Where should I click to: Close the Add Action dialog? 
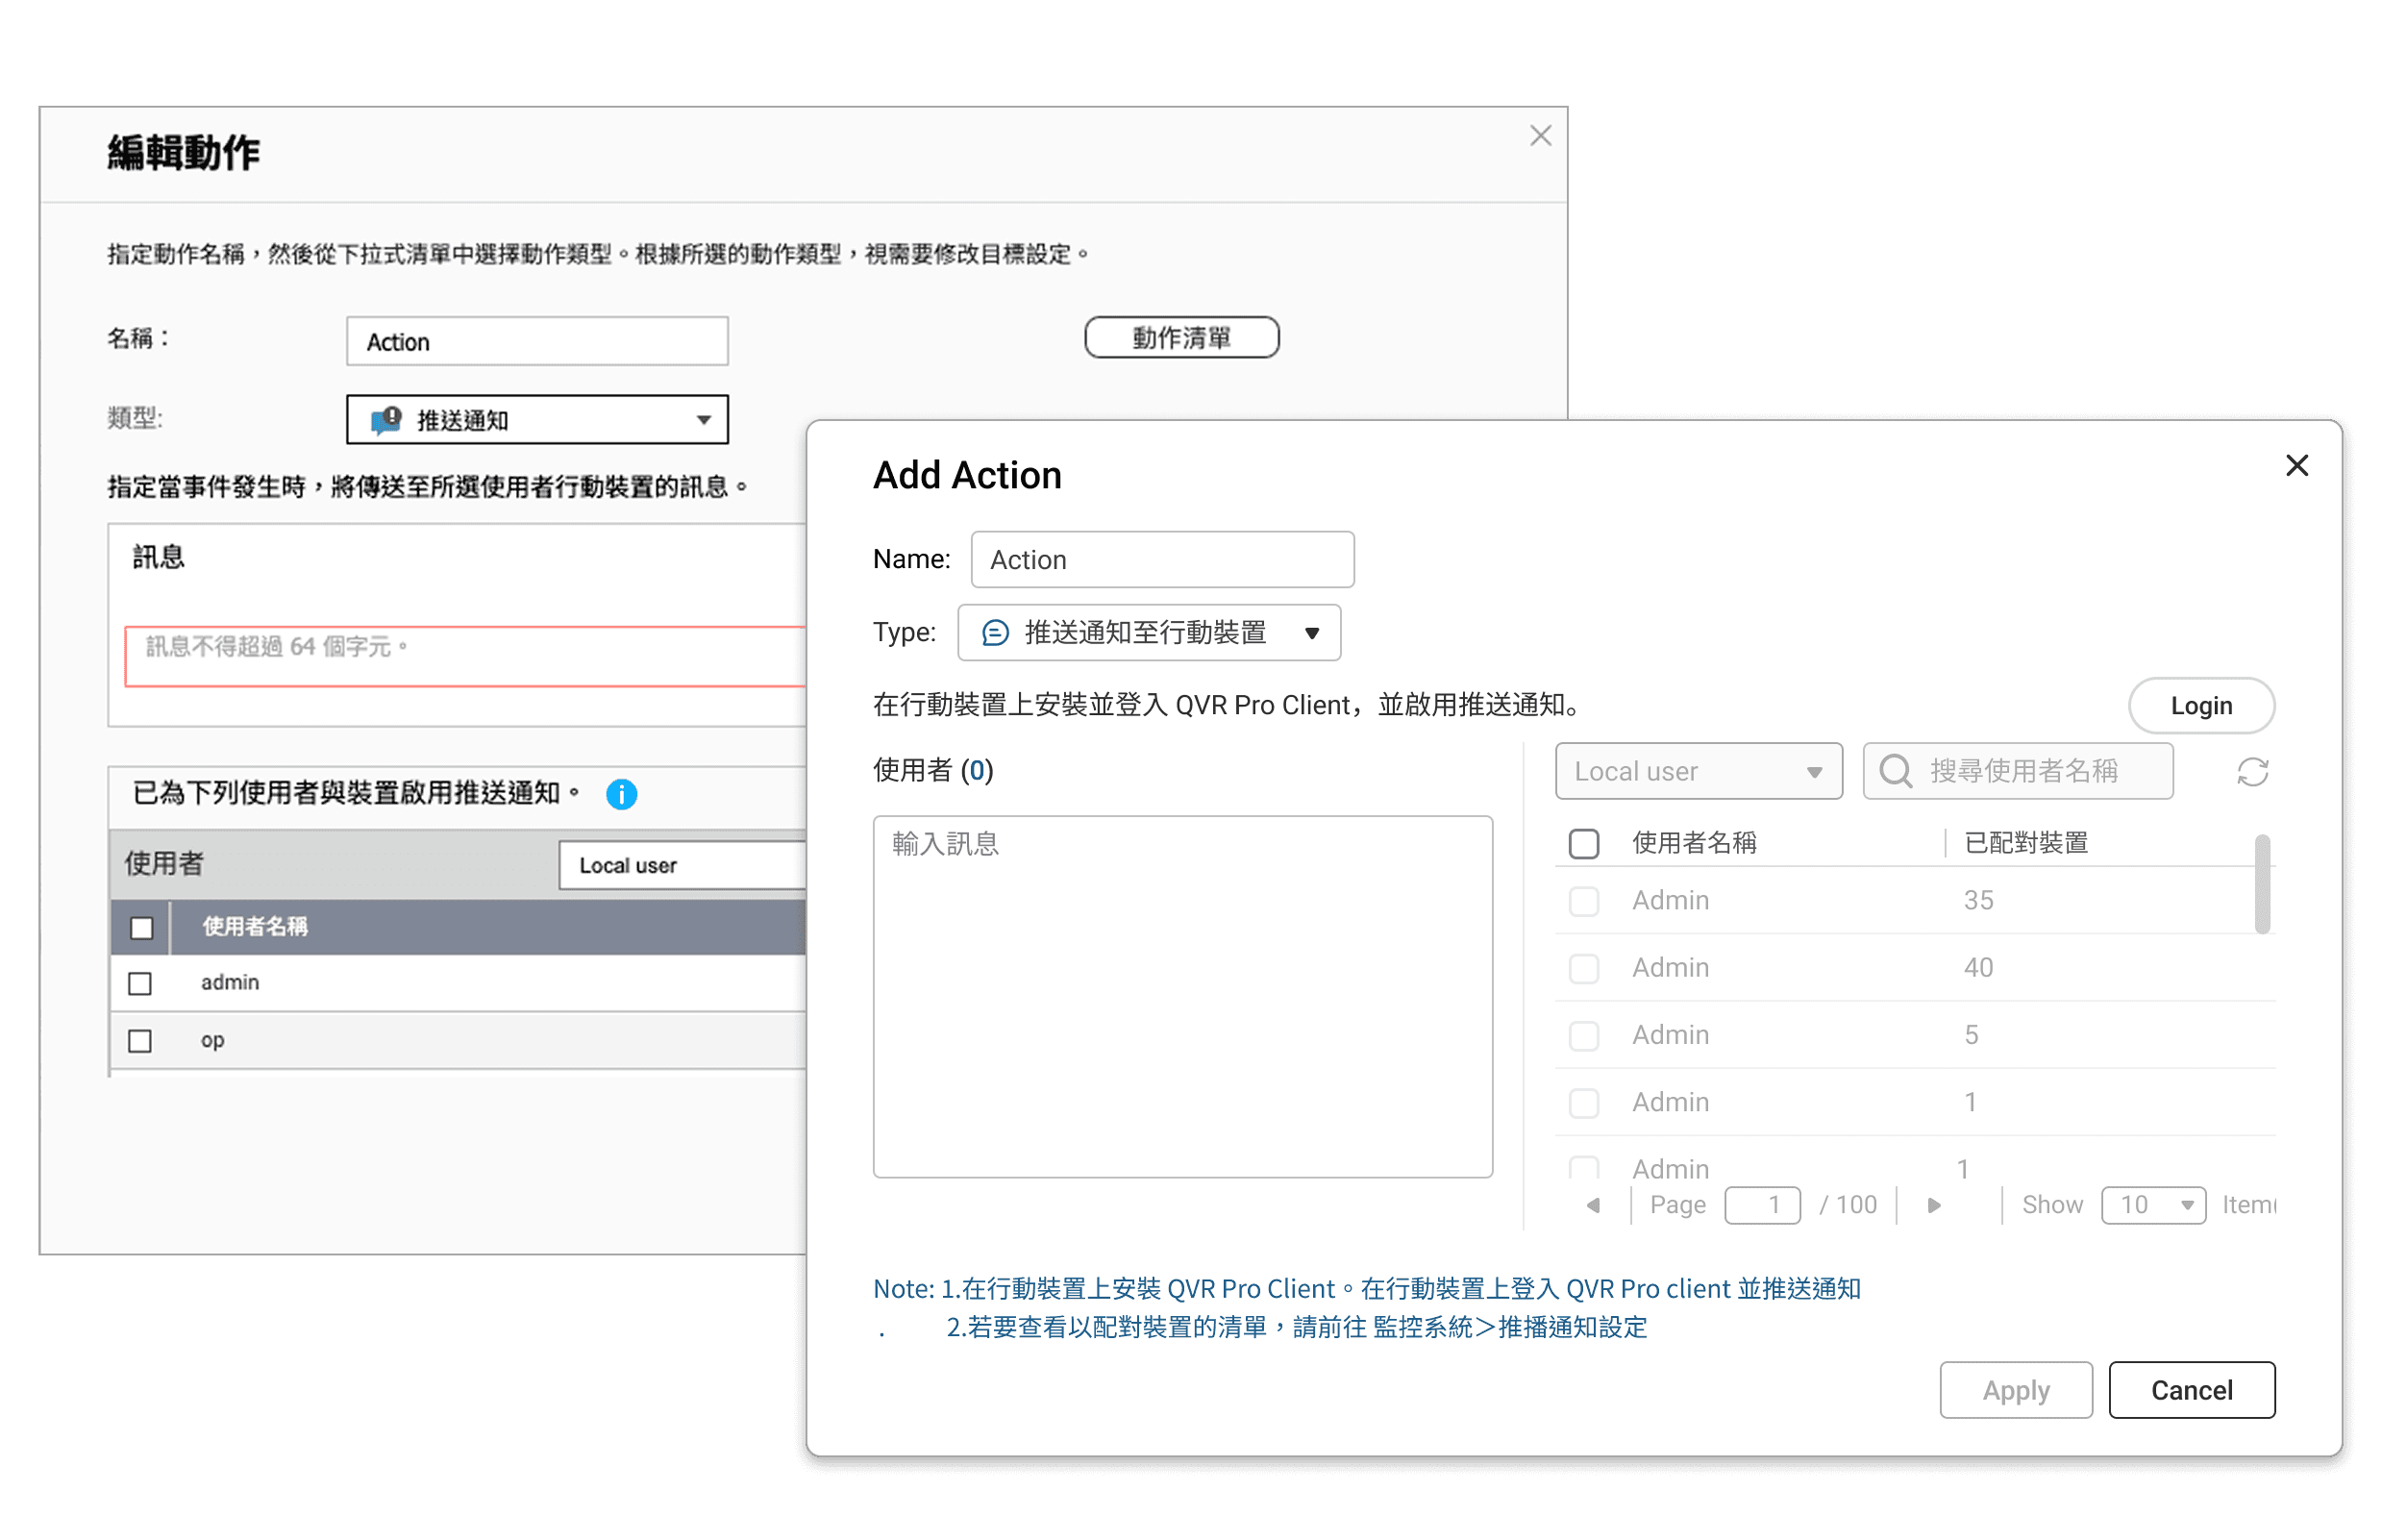tap(2296, 466)
